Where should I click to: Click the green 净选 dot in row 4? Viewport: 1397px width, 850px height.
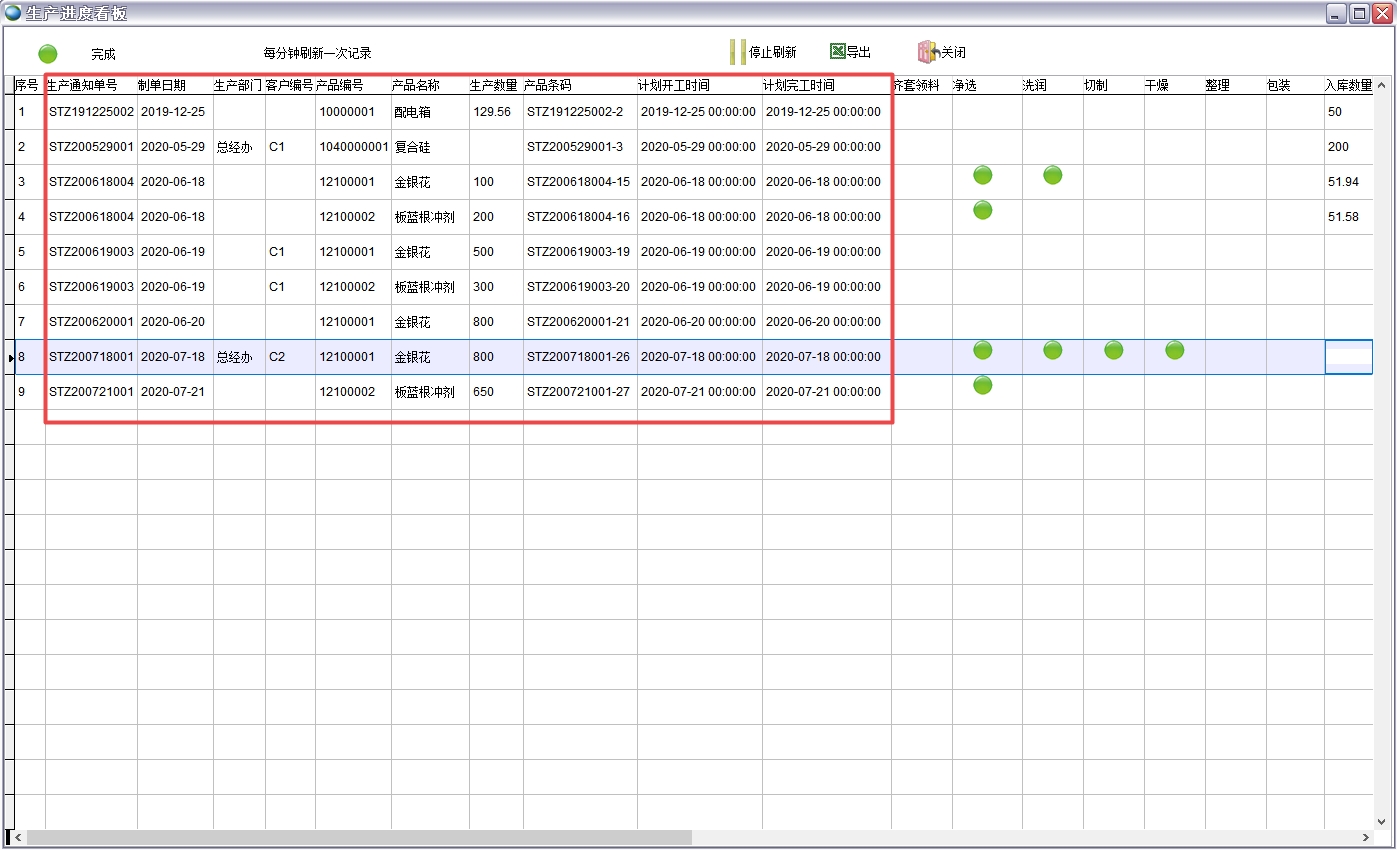(983, 210)
